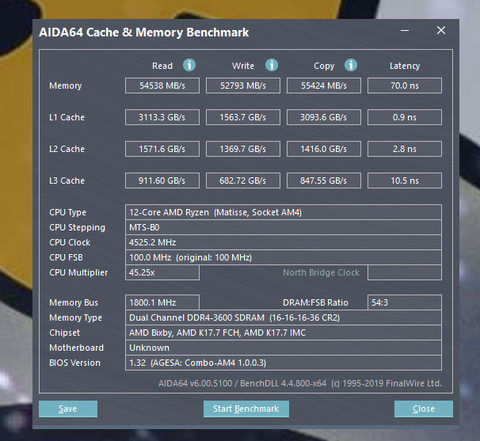Click the Read info icon
Viewport: 480px width, 441px height.
(x=189, y=65)
